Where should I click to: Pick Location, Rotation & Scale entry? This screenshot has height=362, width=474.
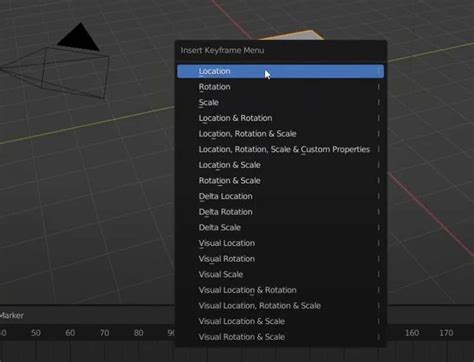pos(280,134)
